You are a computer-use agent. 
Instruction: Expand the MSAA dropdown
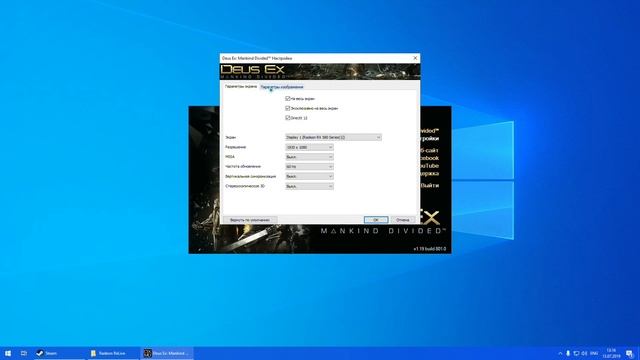point(309,157)
